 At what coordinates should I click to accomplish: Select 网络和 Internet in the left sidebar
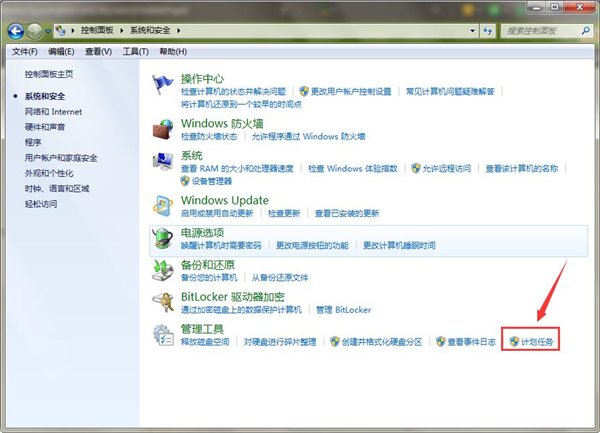(54, 112)
